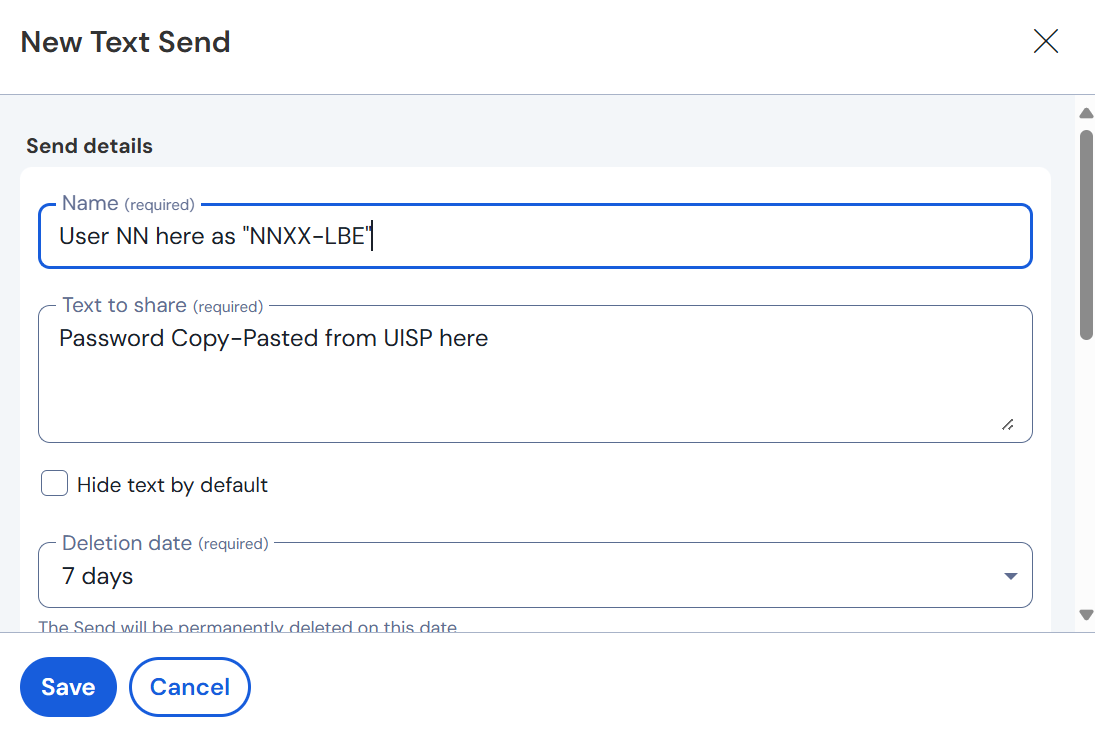Enable the Hide text by default checkbox
This screenshot has width=1095, height=730.
[x=54, y=483]
